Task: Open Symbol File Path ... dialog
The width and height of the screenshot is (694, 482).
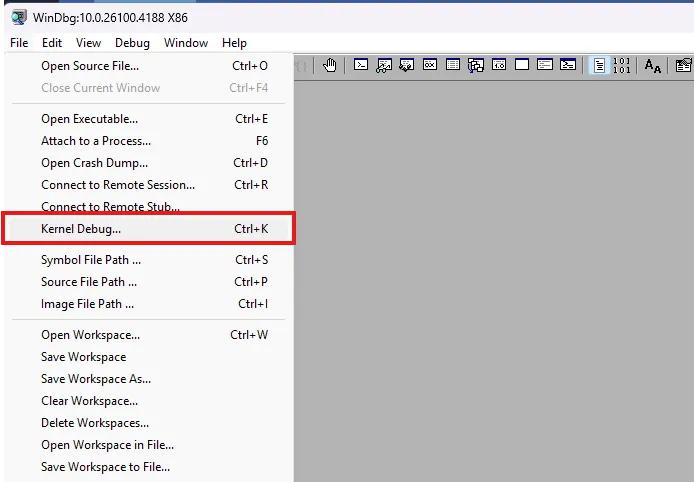Action: point(149,260)
